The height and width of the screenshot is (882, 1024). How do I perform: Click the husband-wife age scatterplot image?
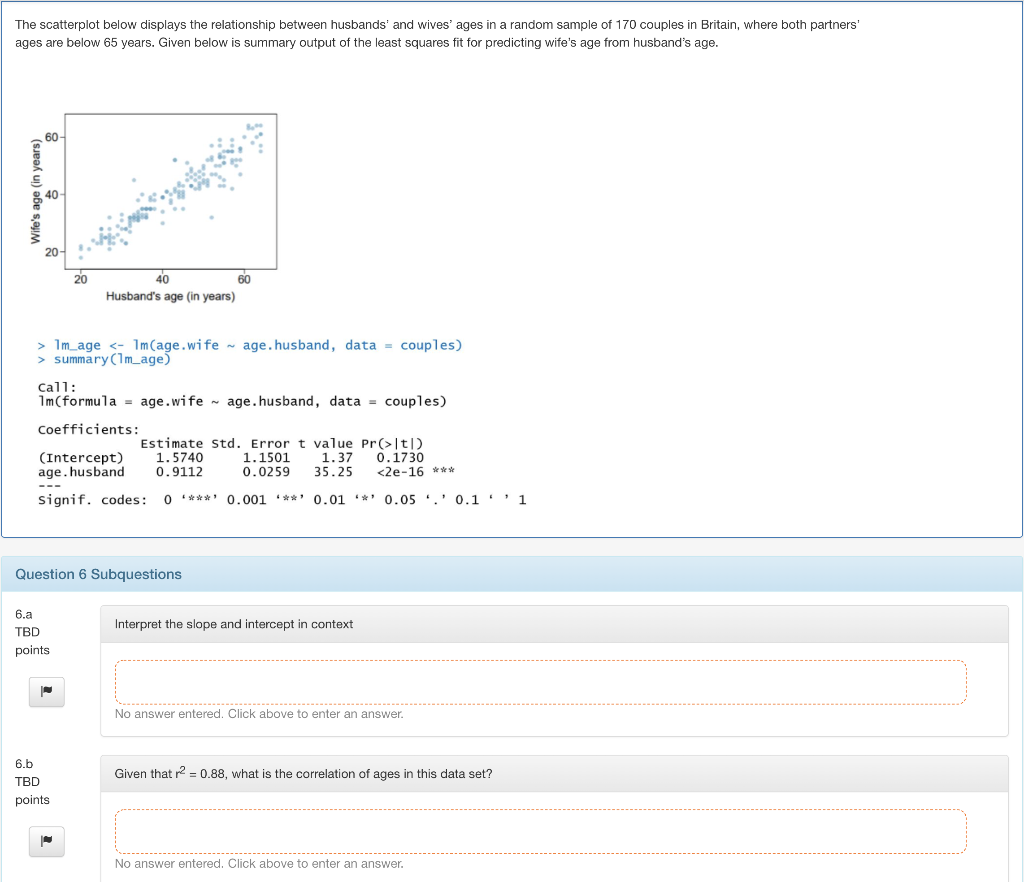[x=154, y=208]
